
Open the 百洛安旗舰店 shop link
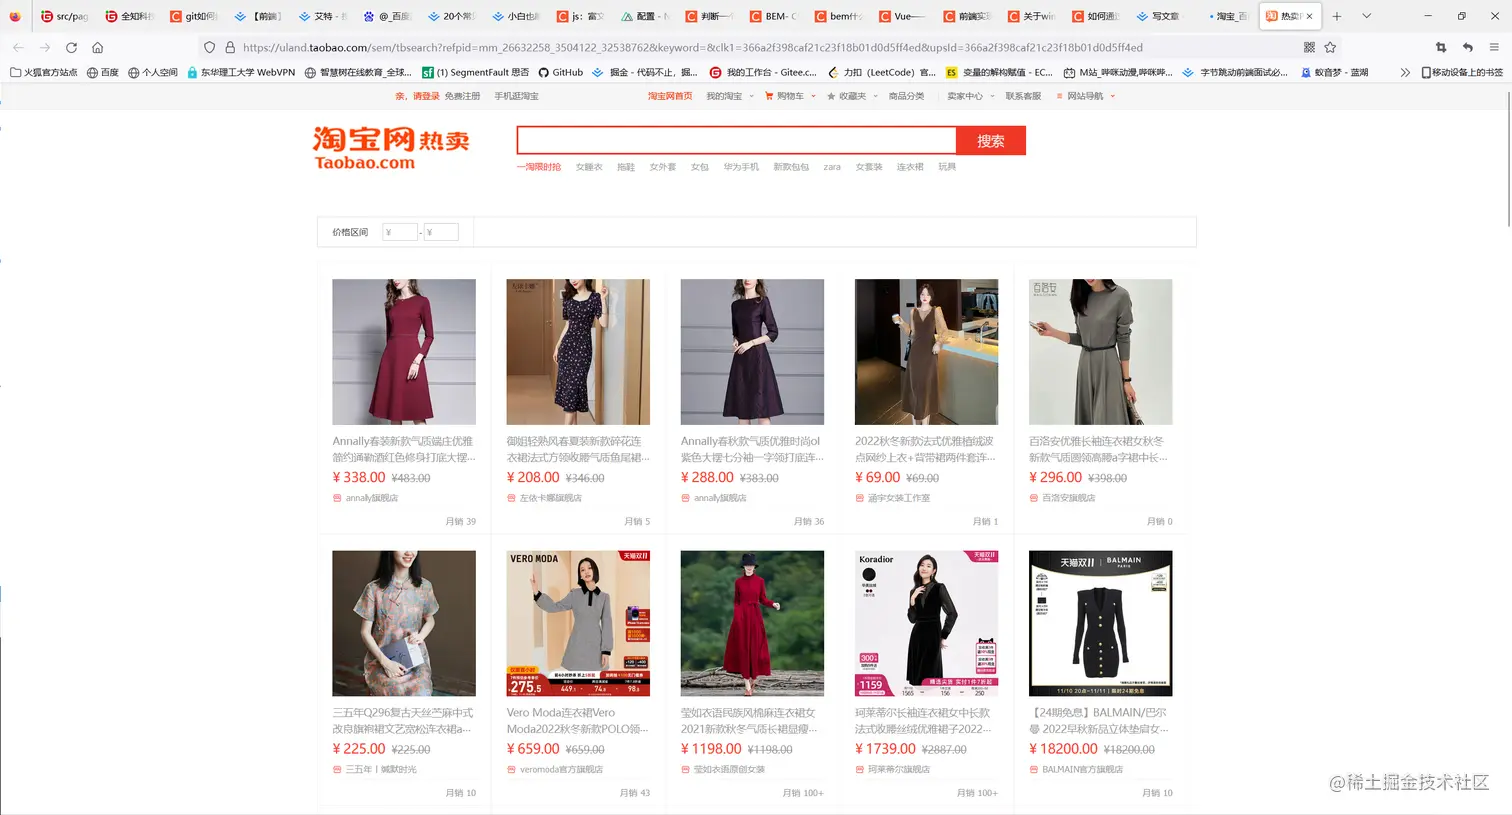[1068, 498]
